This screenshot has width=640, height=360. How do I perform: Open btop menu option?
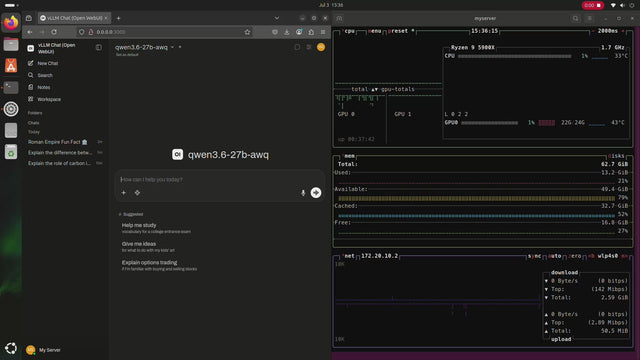pyautogui.click(x=374, y=31)
